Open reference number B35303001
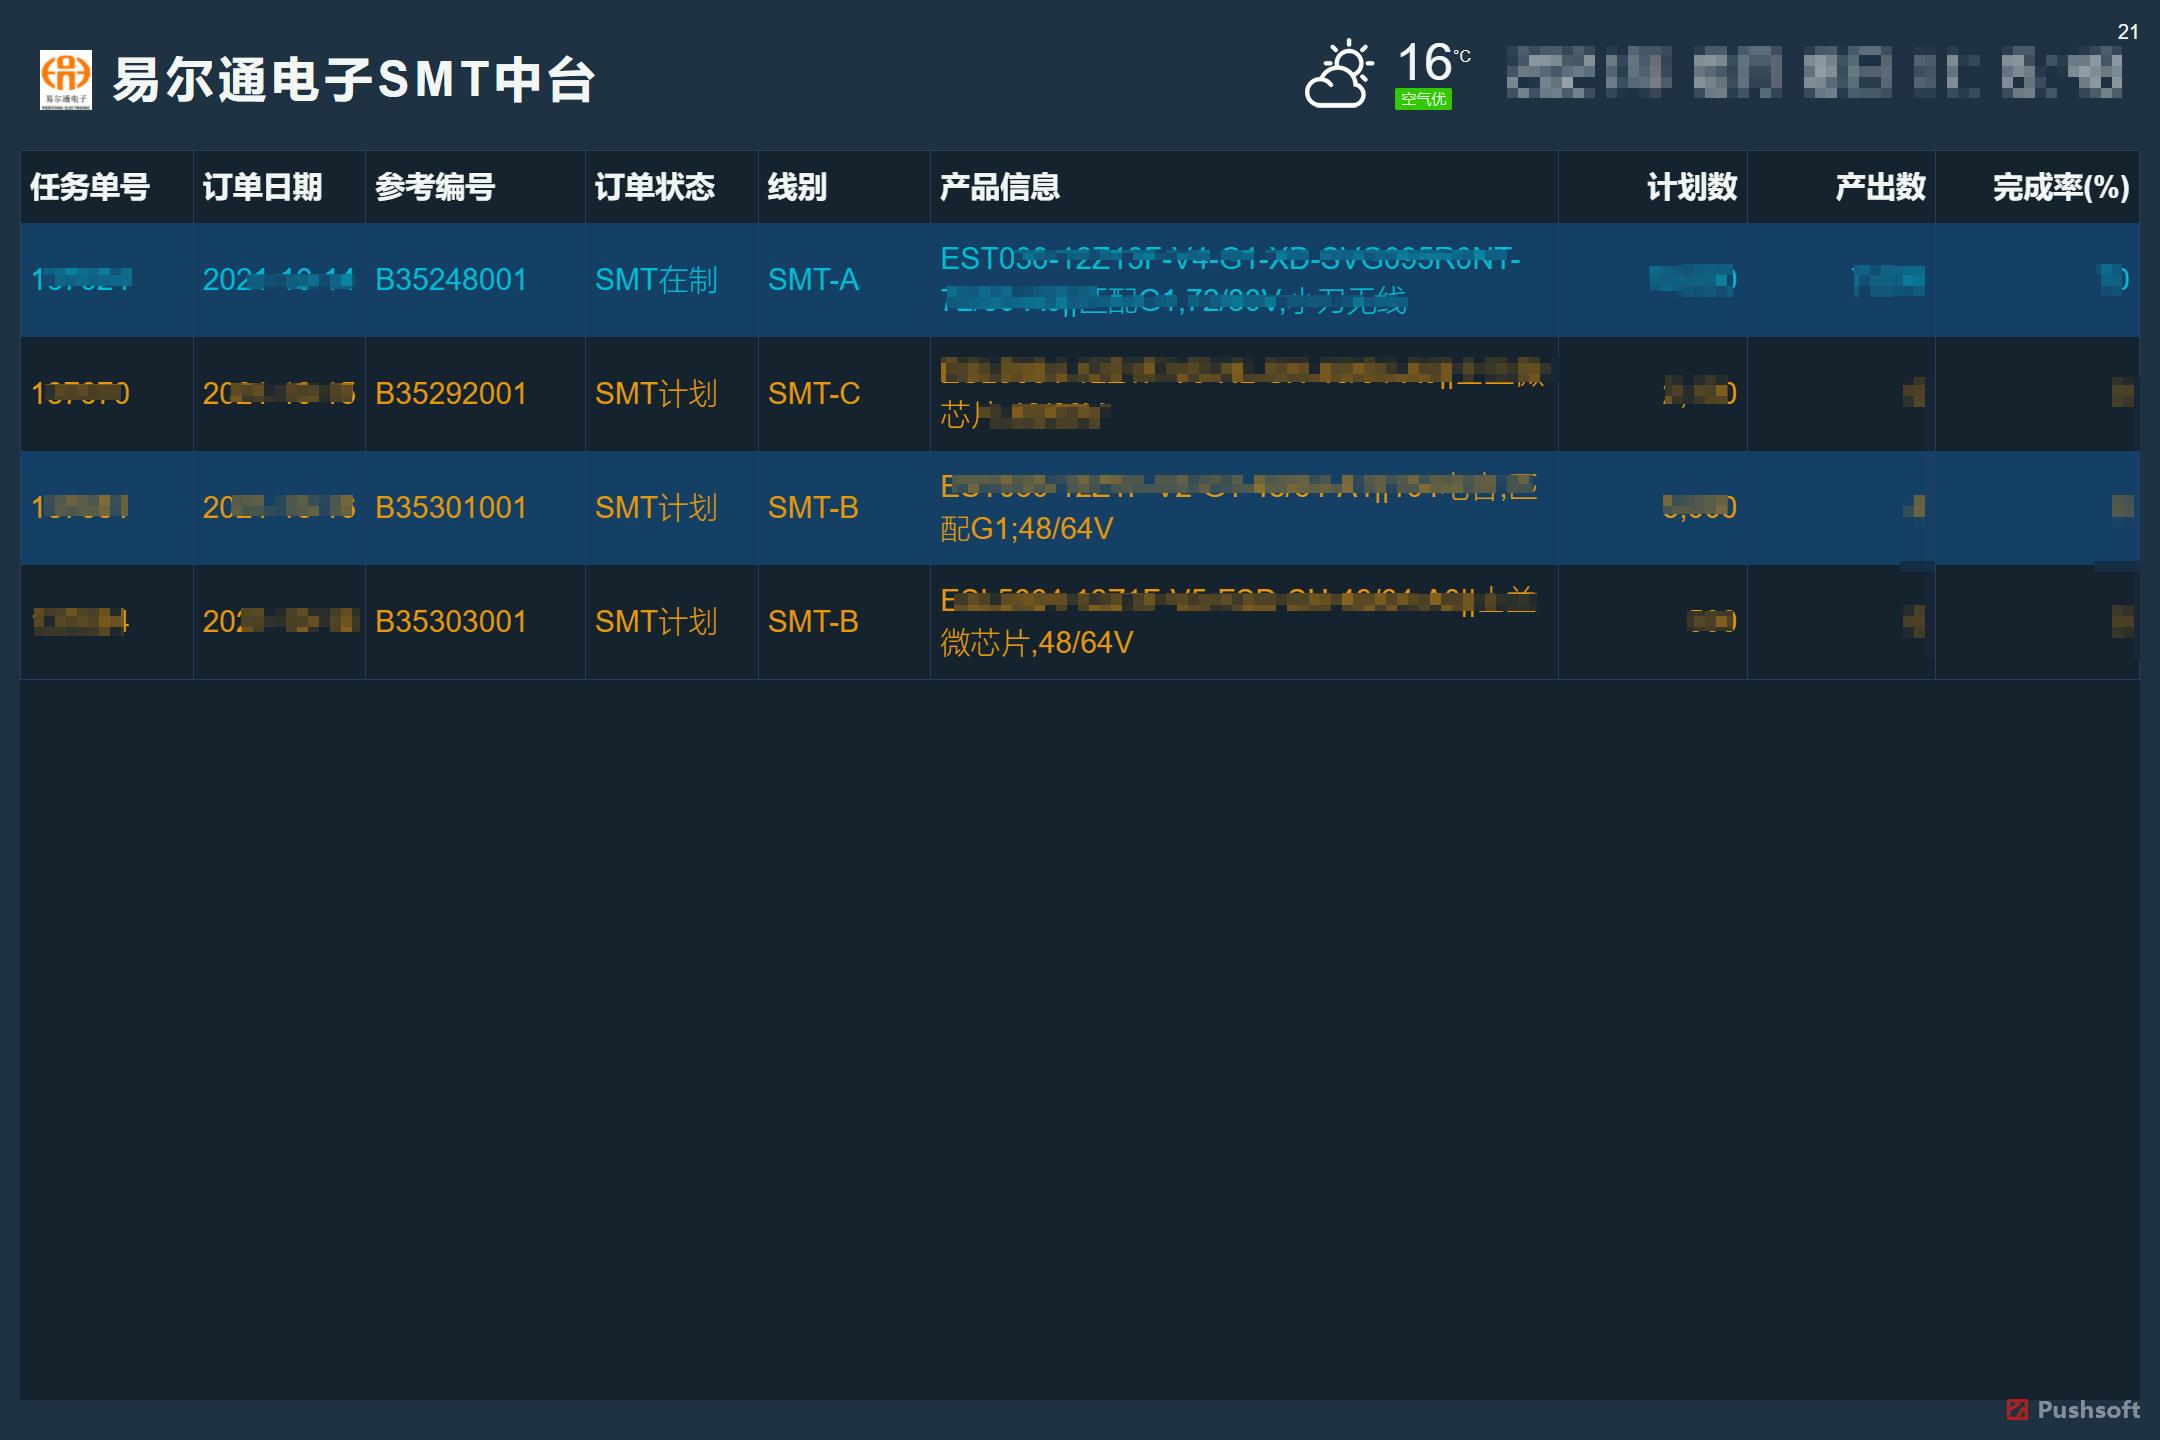Screen dimensions: 2160x1440 [x=450, y=622]
